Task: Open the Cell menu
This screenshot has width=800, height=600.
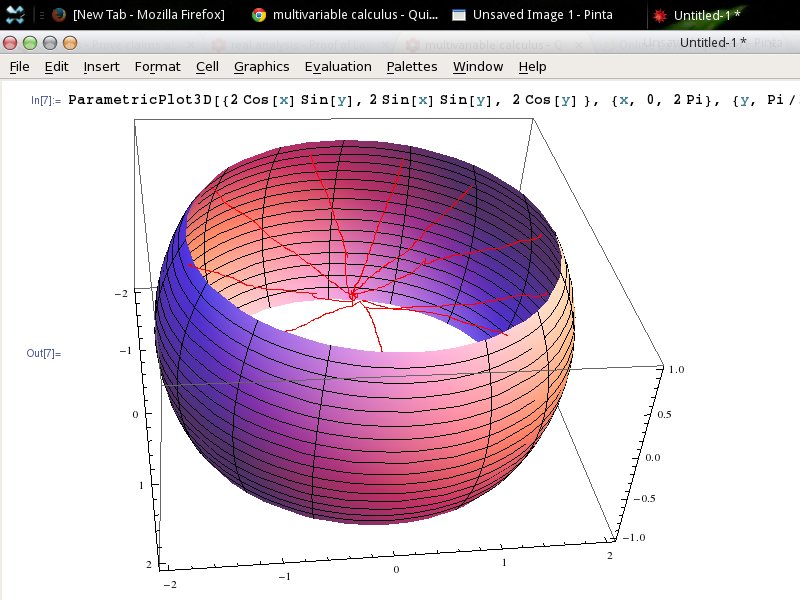Action: tap(207, 66)
